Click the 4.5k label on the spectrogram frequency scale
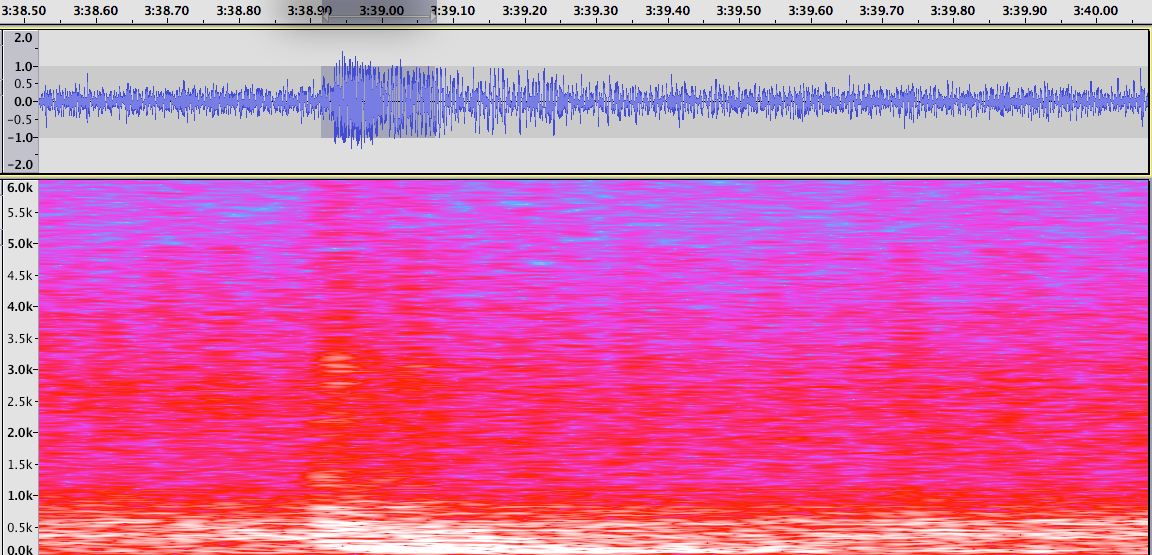 [x=19, y=275]
